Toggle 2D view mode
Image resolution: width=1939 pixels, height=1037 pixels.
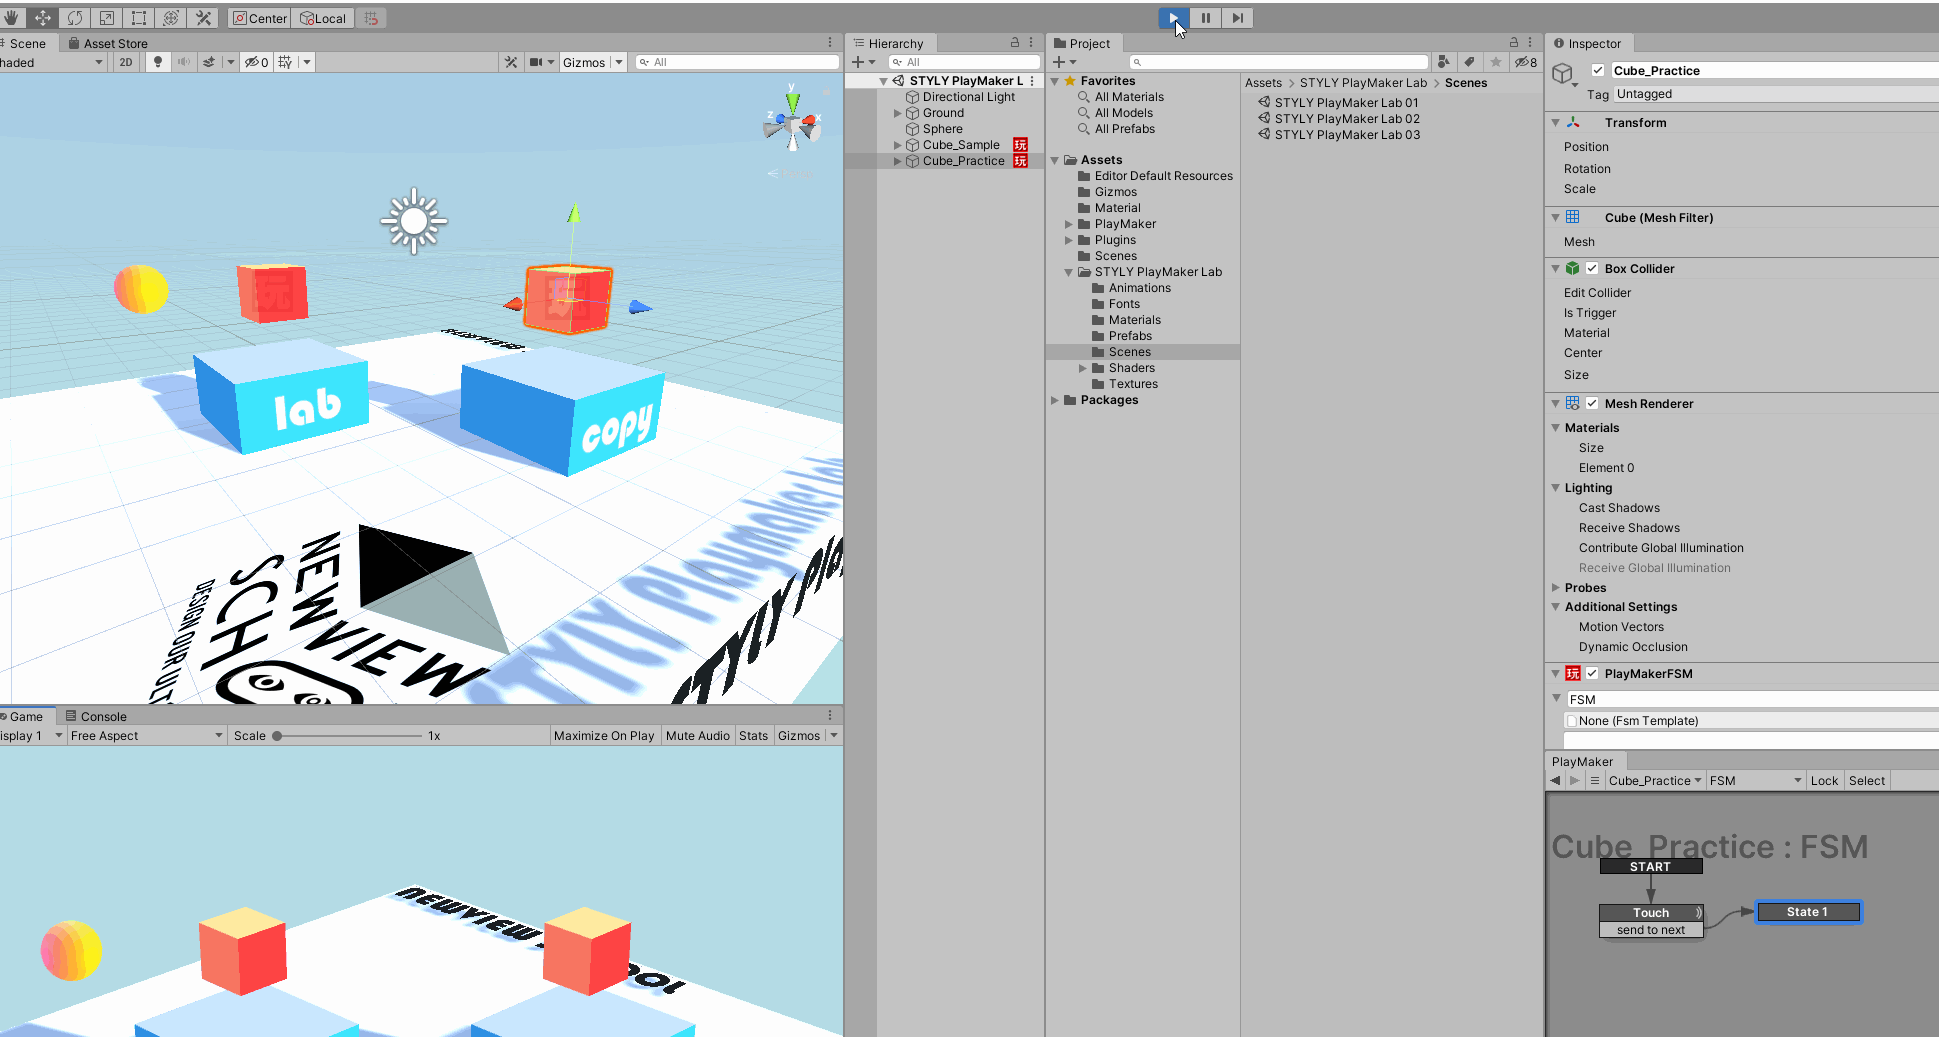point(126,62)
